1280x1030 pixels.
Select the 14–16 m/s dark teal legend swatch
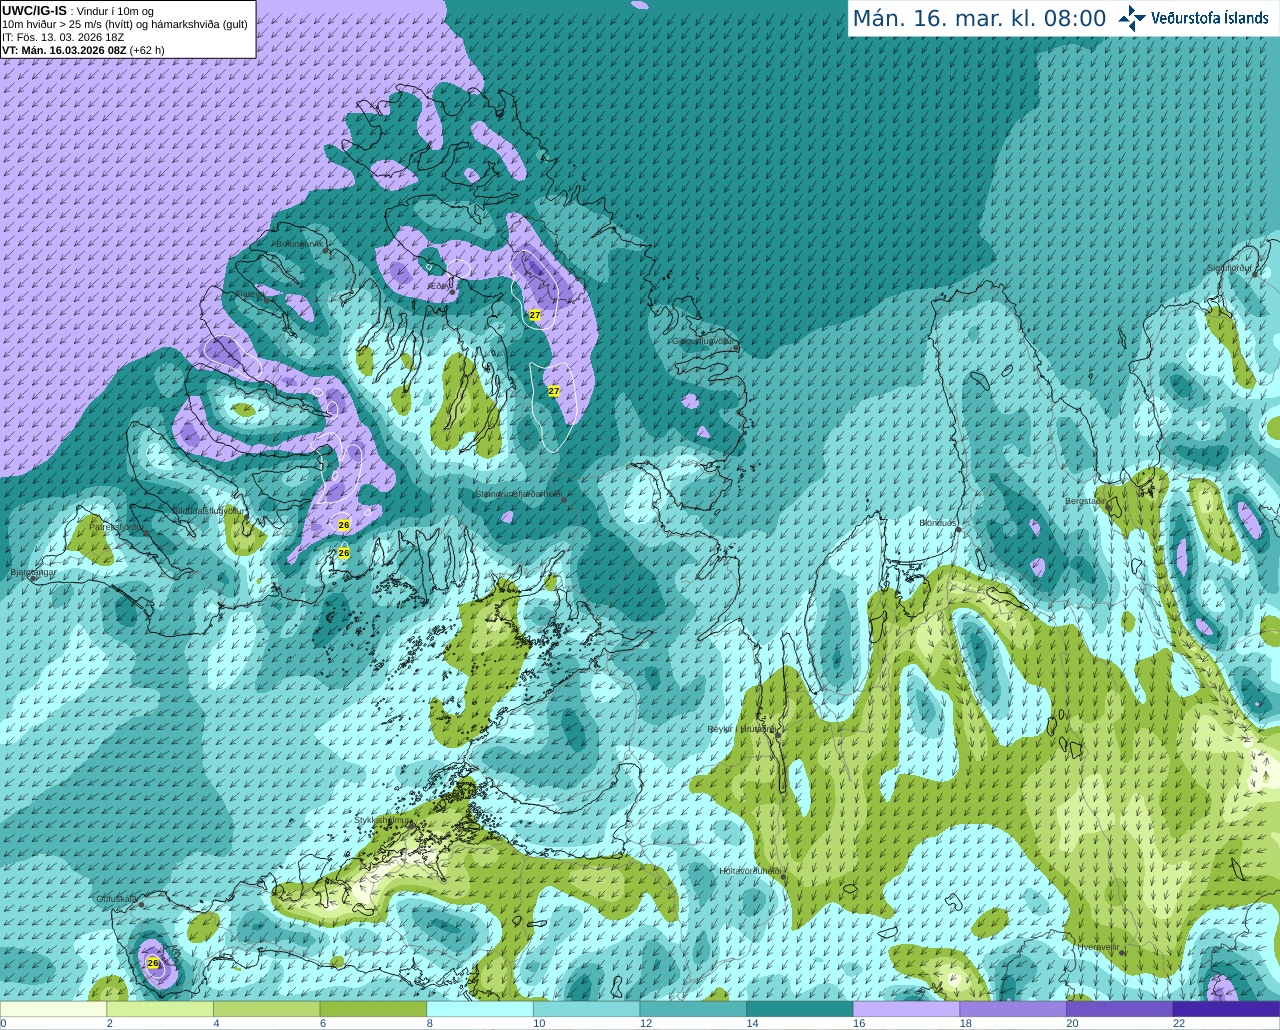pos(800,1009)
